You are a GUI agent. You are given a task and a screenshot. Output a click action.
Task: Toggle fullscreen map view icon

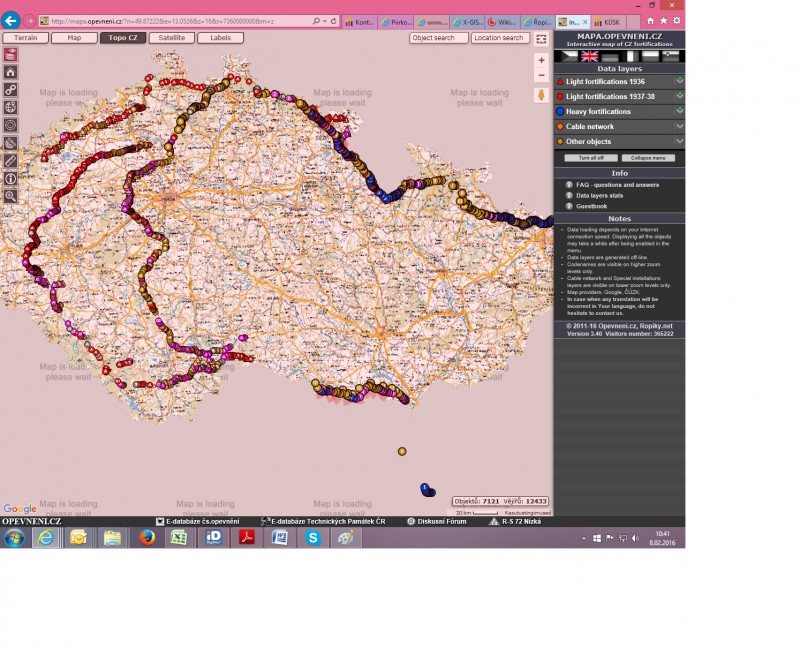541,39
